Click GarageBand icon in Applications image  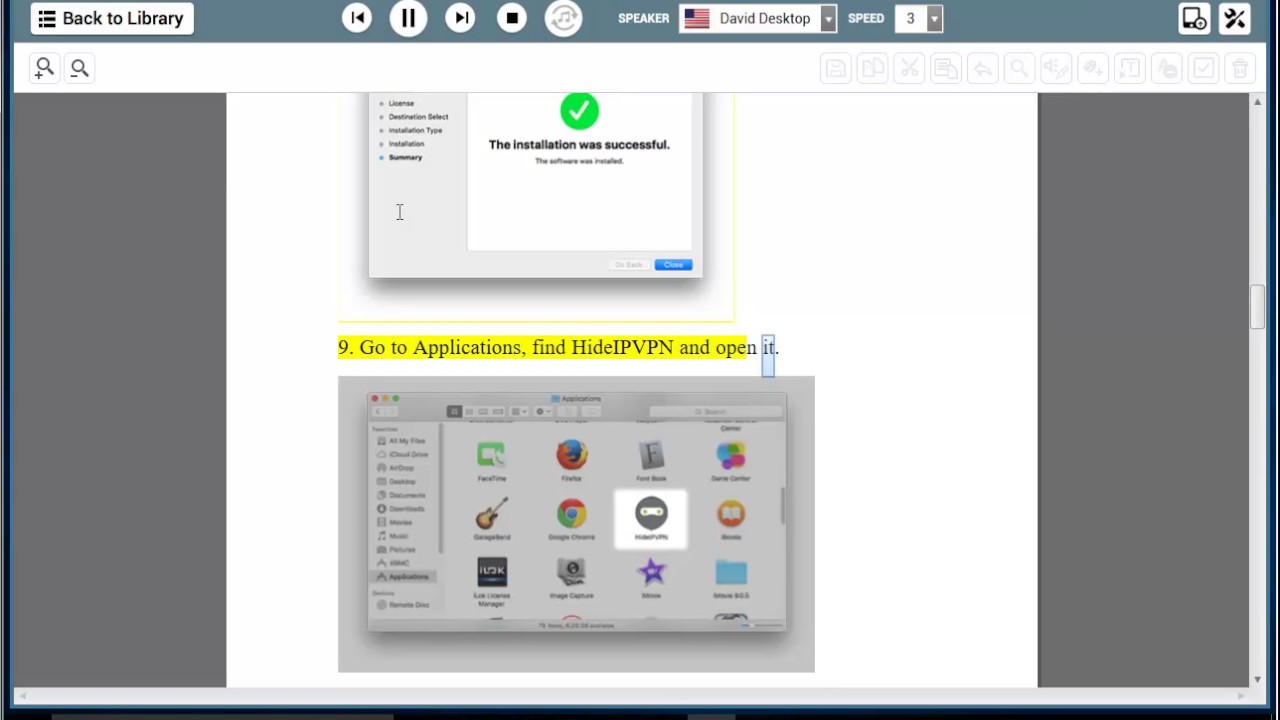(491, 514)
